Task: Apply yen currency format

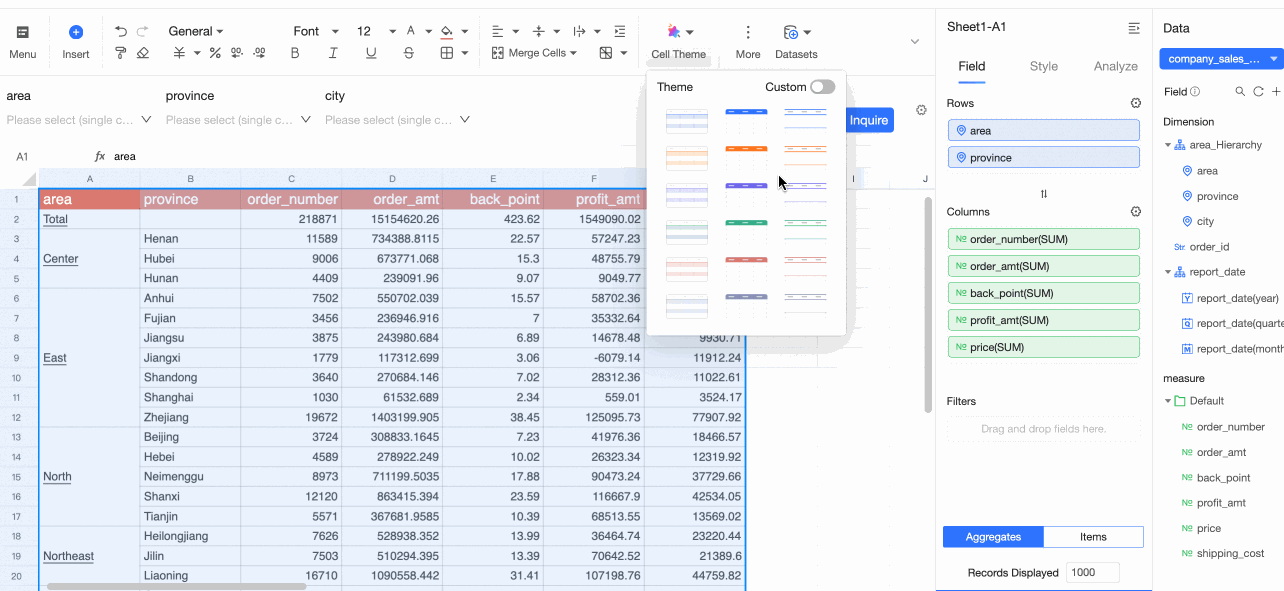Action: (x=179, y=53)
